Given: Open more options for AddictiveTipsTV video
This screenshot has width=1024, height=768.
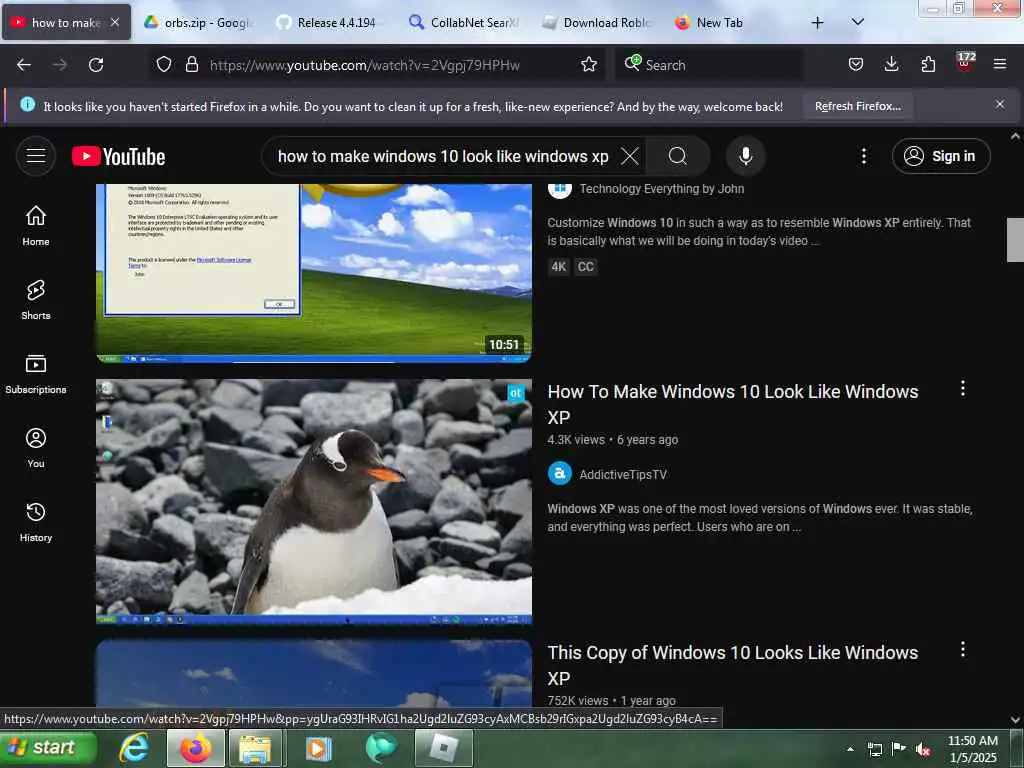Looking at the screenshot, I should 962,389.
